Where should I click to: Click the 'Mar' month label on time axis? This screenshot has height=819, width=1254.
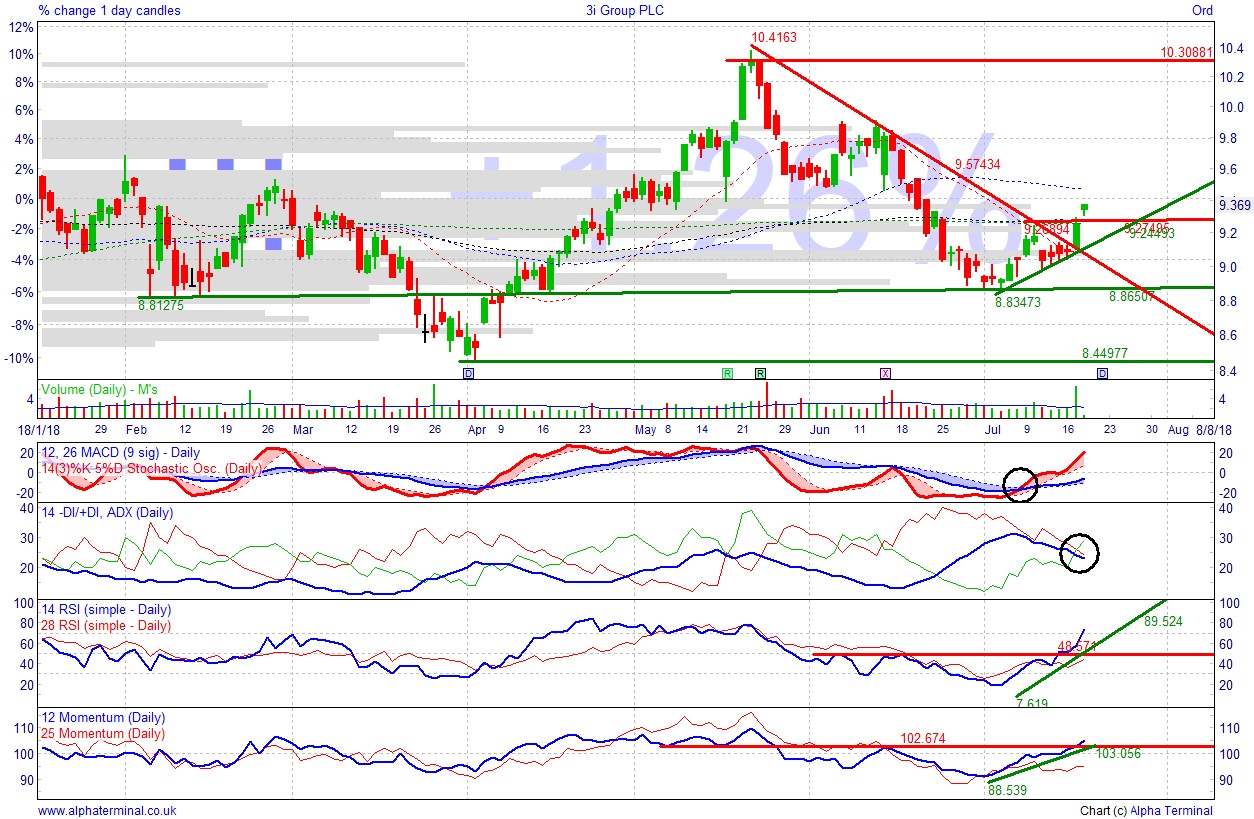pyautogui.click(x=303, y=429)
